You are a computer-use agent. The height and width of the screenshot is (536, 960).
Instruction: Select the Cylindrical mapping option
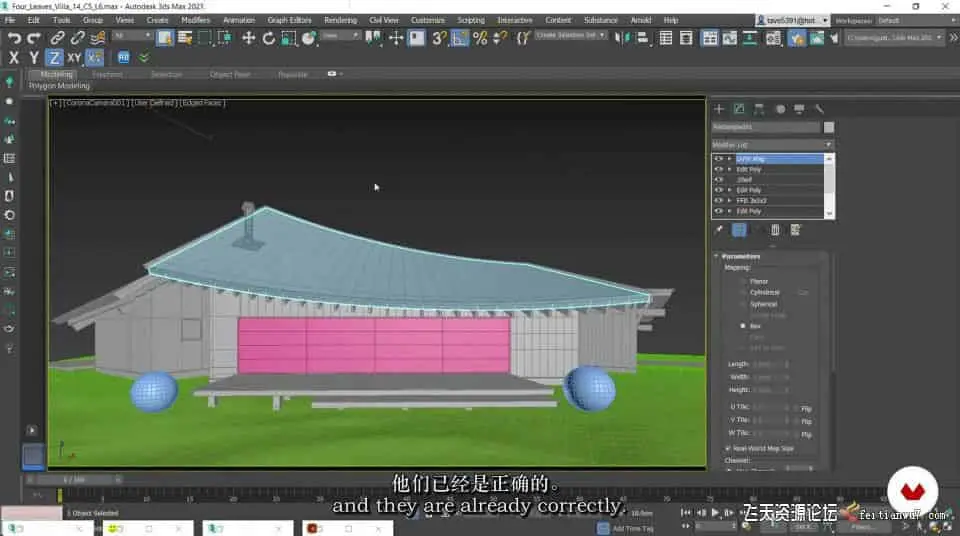click(x=743, y=292)
